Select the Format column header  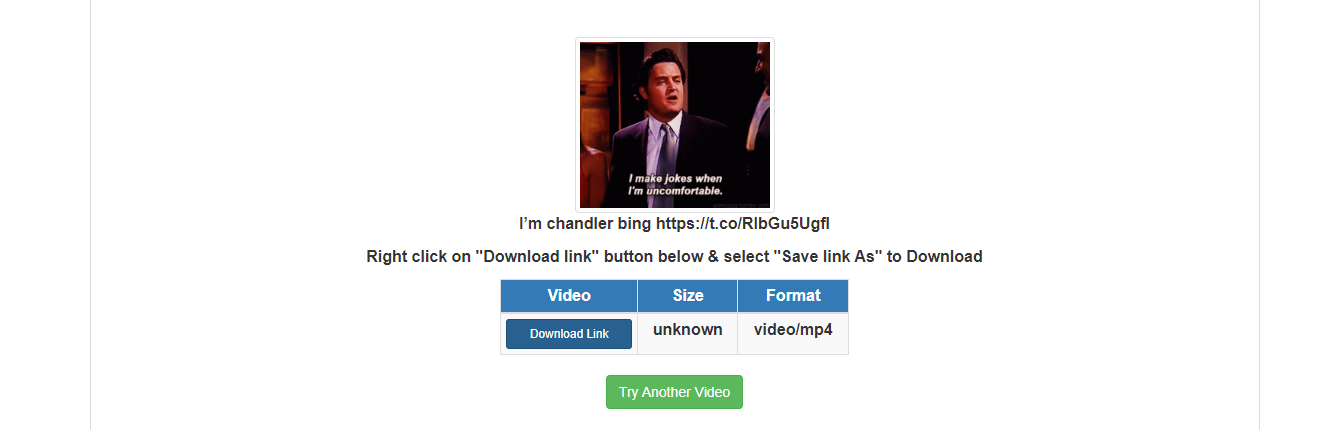[793, 296]
